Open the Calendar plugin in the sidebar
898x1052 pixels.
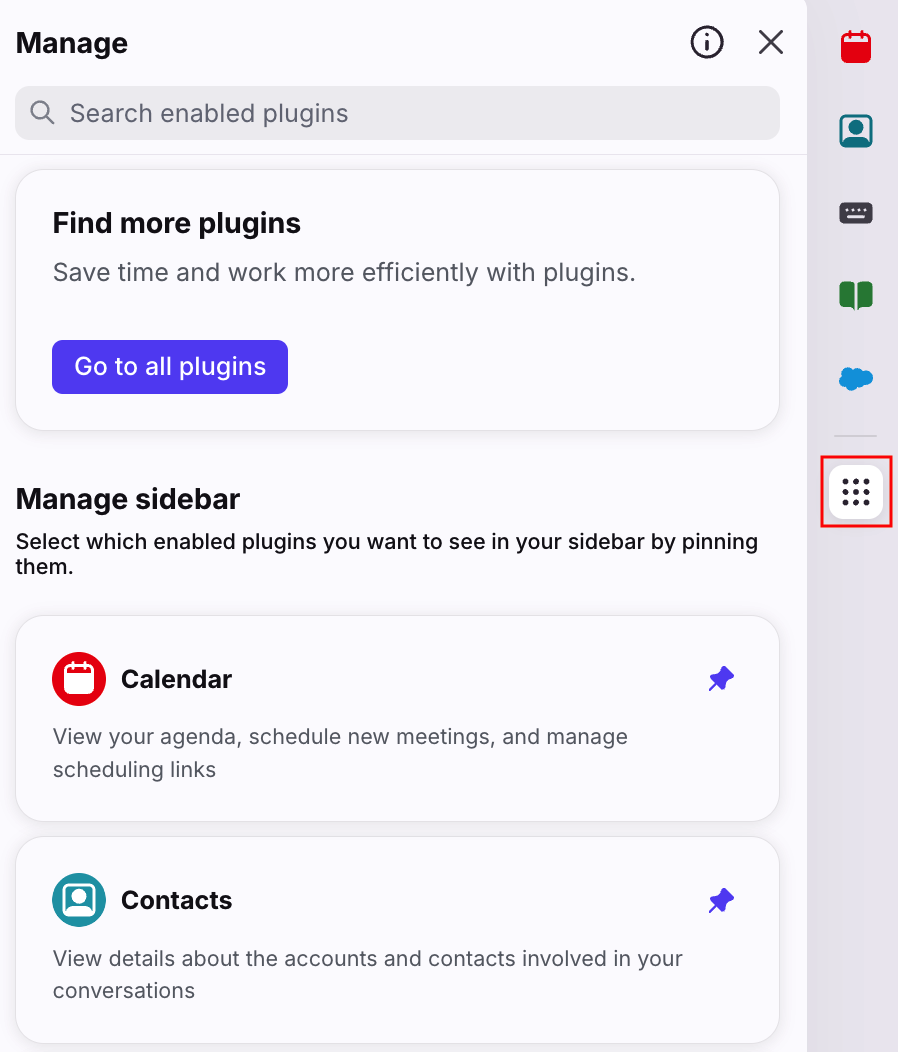856,47
